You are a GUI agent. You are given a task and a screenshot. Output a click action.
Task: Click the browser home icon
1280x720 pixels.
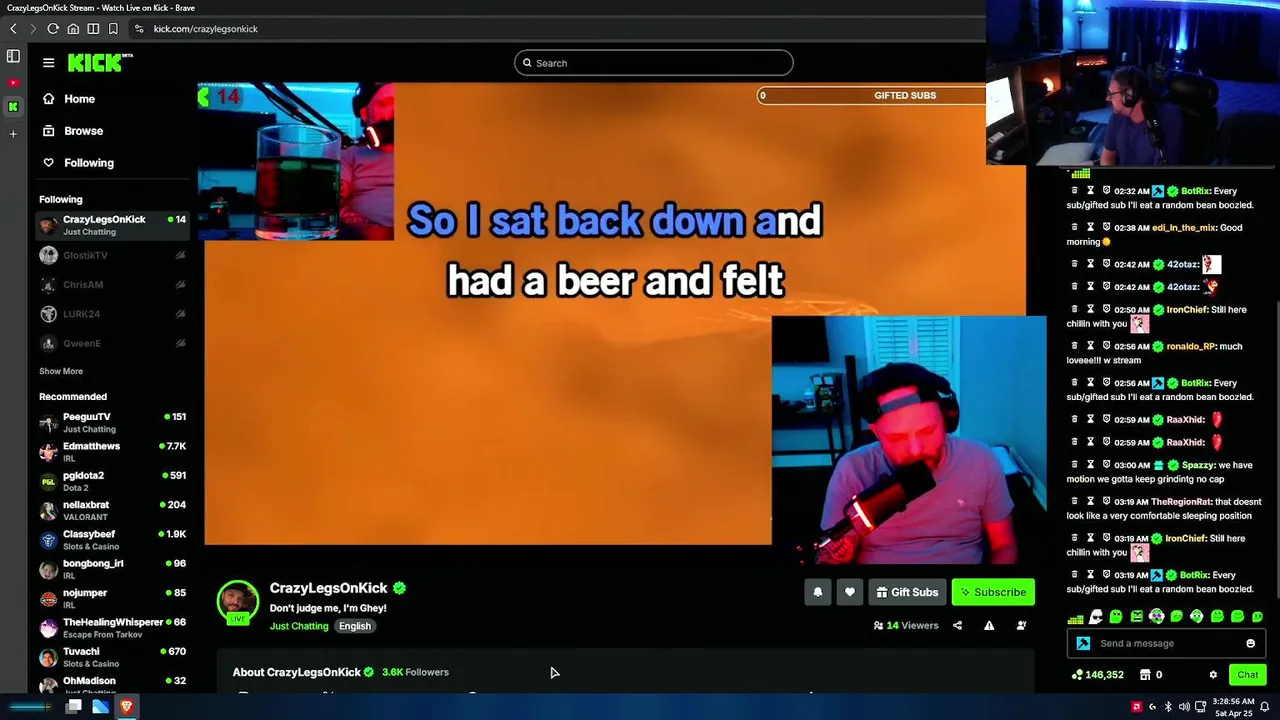73,29
